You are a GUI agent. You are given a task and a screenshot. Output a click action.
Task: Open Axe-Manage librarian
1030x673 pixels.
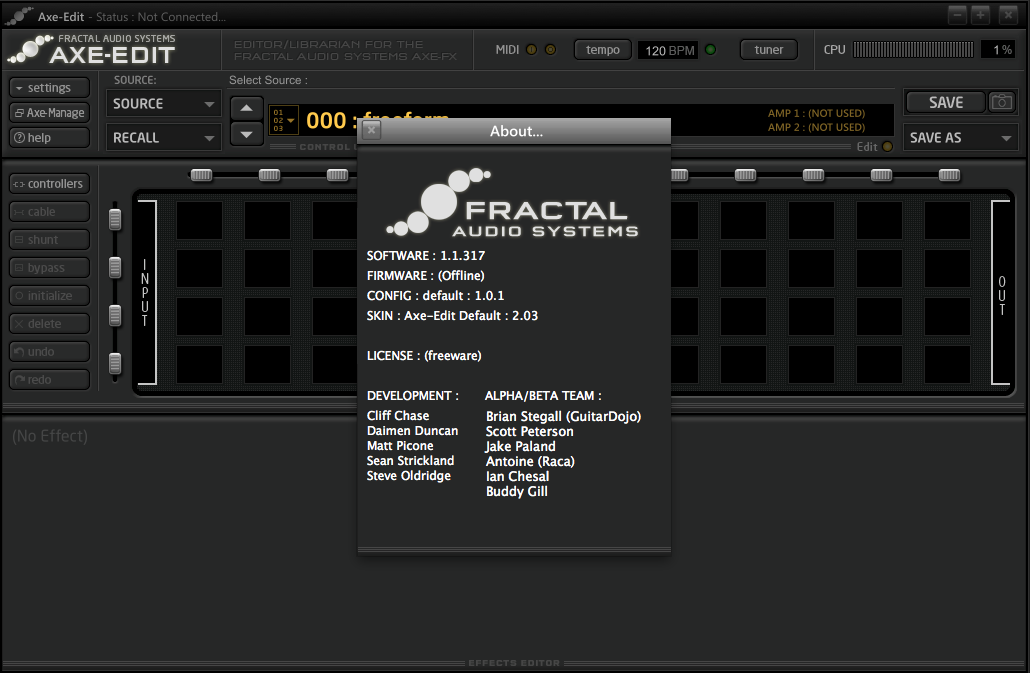[x=50, y=112]
